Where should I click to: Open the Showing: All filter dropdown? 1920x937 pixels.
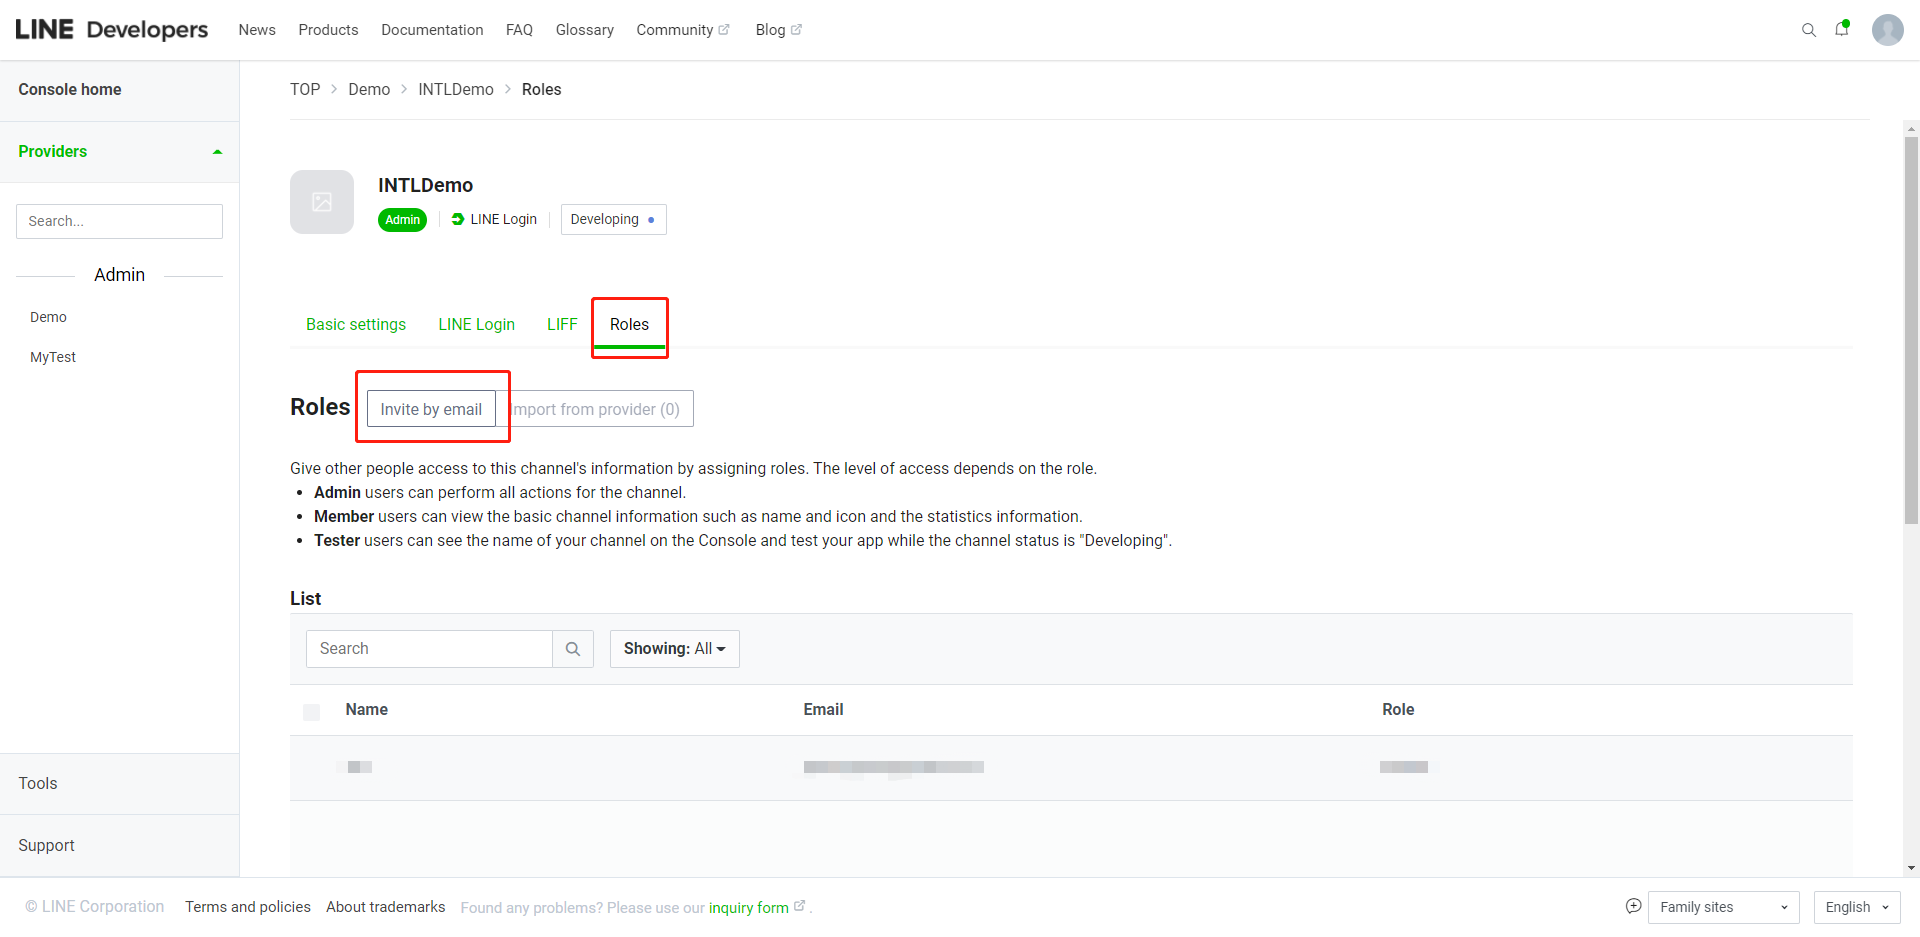(674, 648)
